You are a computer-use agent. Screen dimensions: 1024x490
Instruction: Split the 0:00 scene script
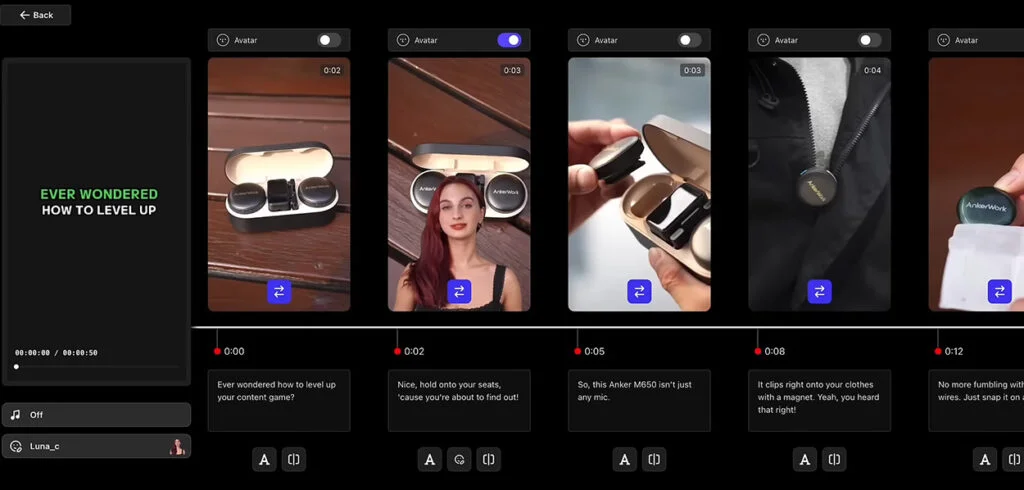pos(294,459)
